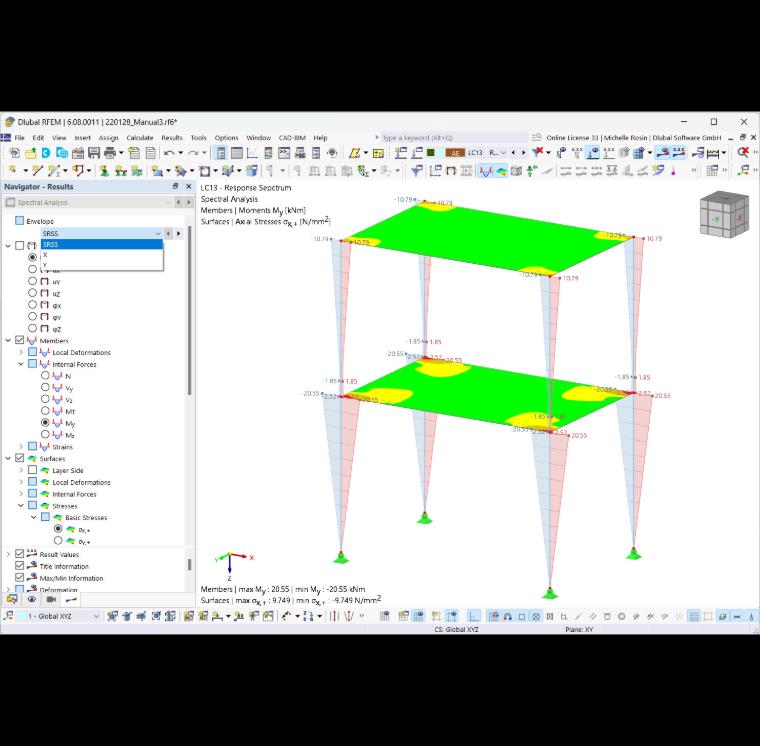The image size is (760, 746).
Task: Click next arrow beside SRSS dropdown
Action: tap(179, 233)
